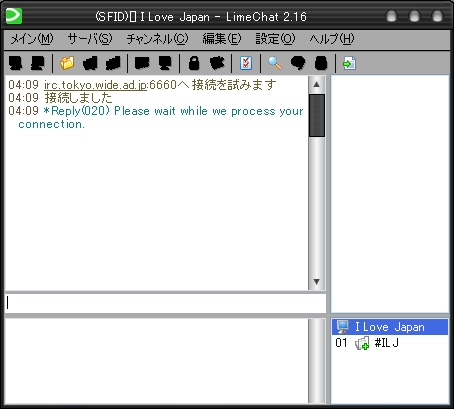454x409 pixels.
Task: Click the LimeChat green logo icon
Action: click(x=14, y=16)
